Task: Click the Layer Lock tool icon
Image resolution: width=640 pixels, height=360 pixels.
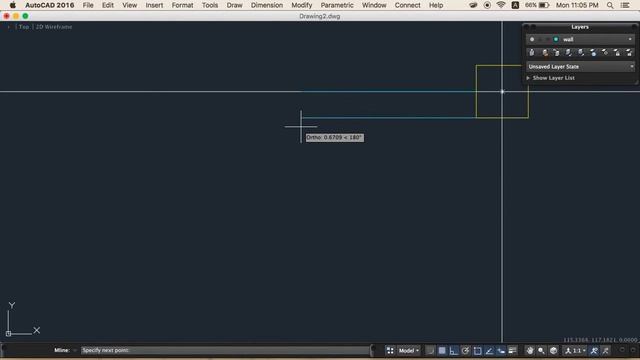Action: point(618,53)
